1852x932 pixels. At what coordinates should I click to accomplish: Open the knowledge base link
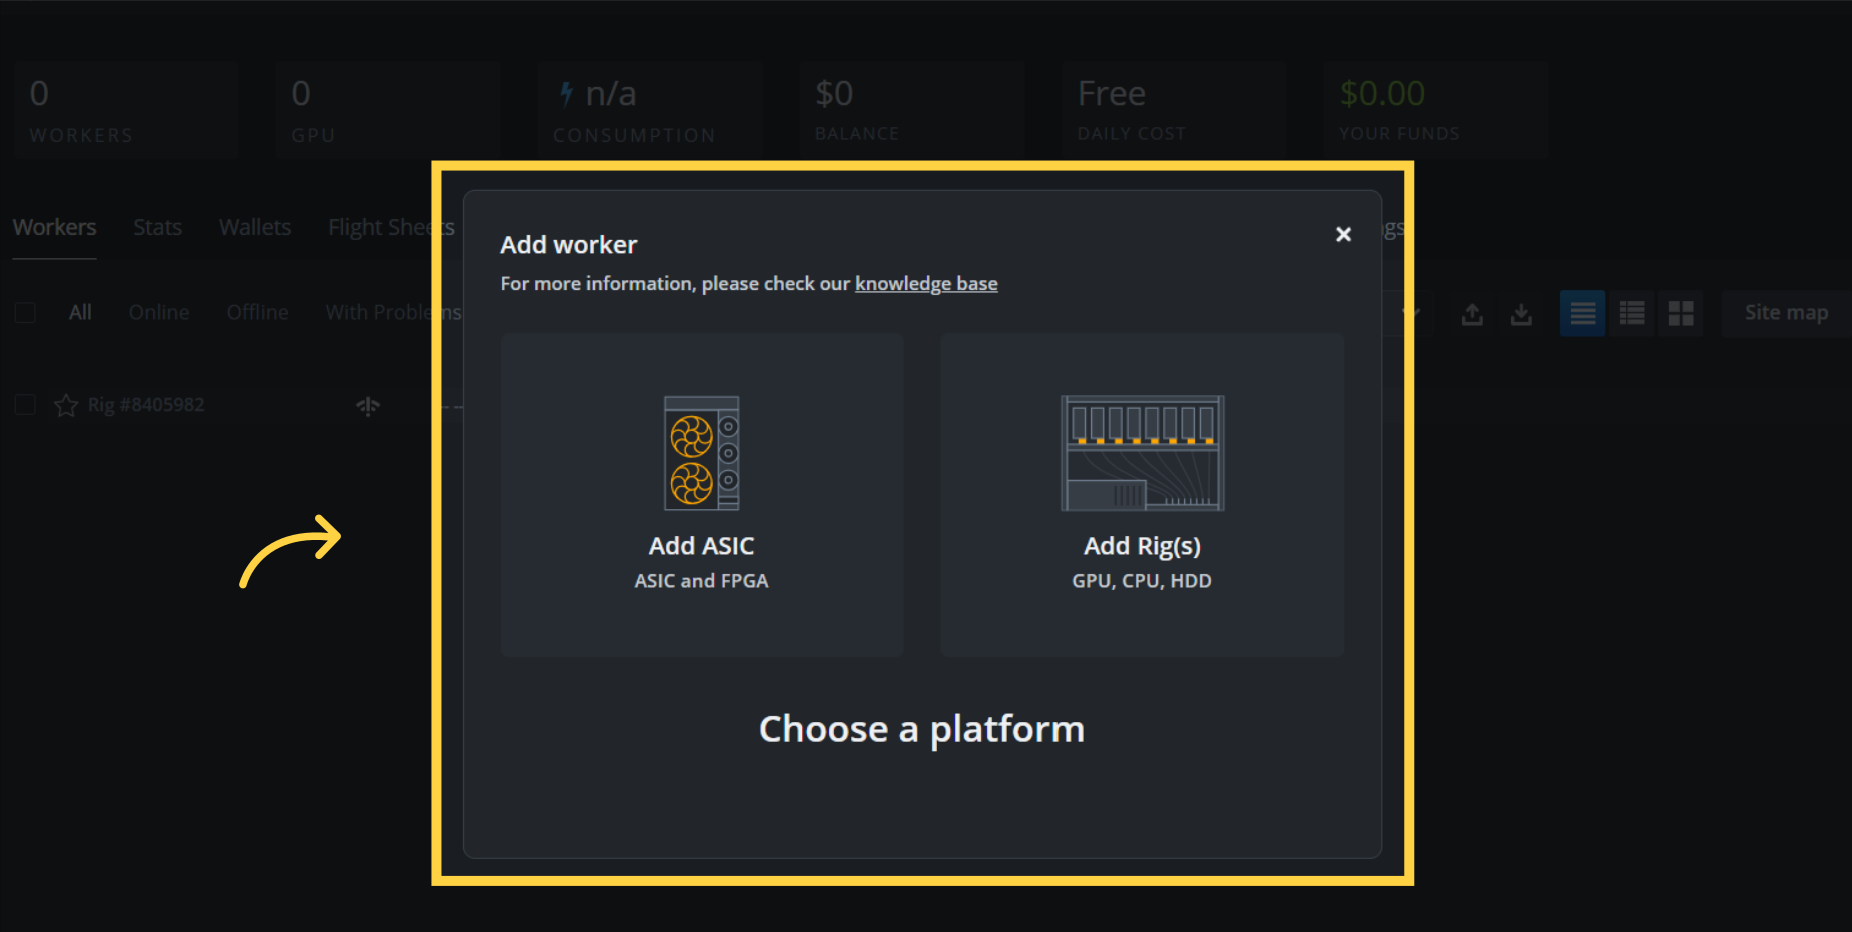pos(925,284)
